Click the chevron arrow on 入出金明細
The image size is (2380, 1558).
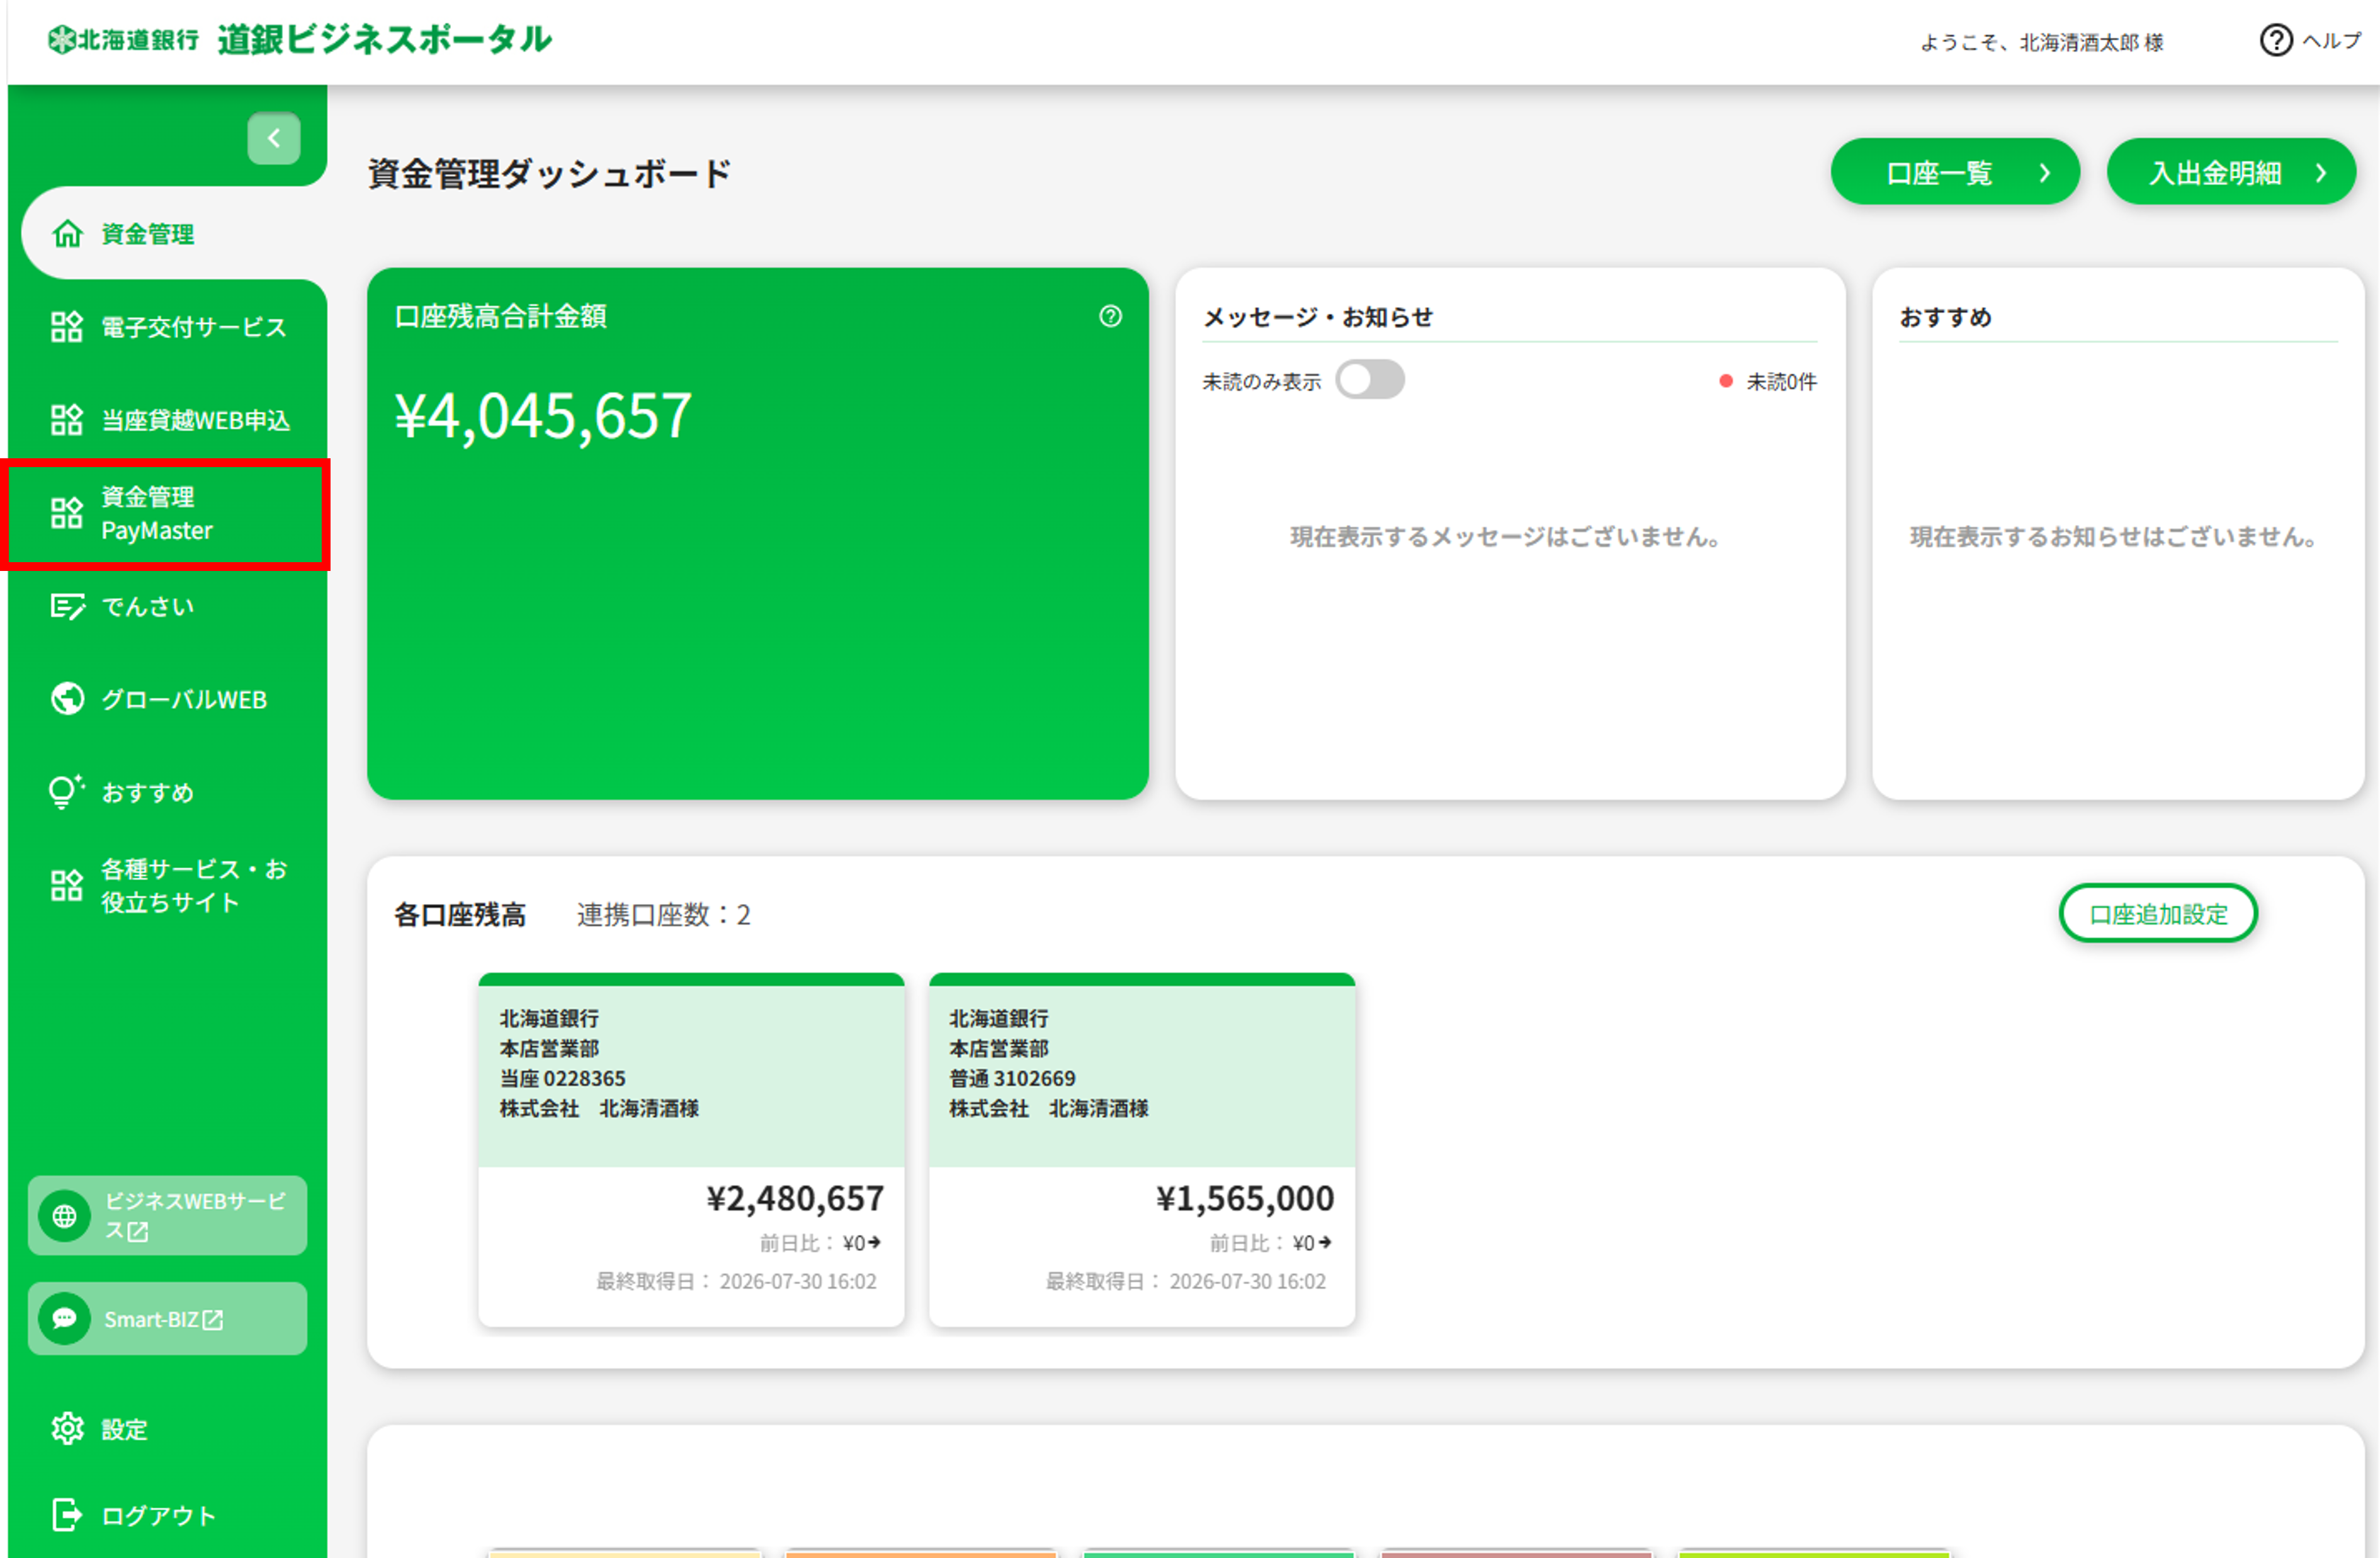click(x=2321, y=172)
